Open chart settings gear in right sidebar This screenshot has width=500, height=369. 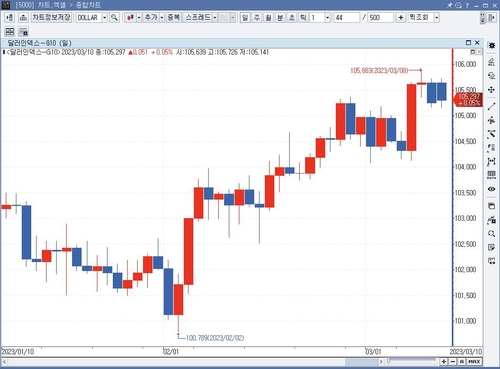click(491, 45)
